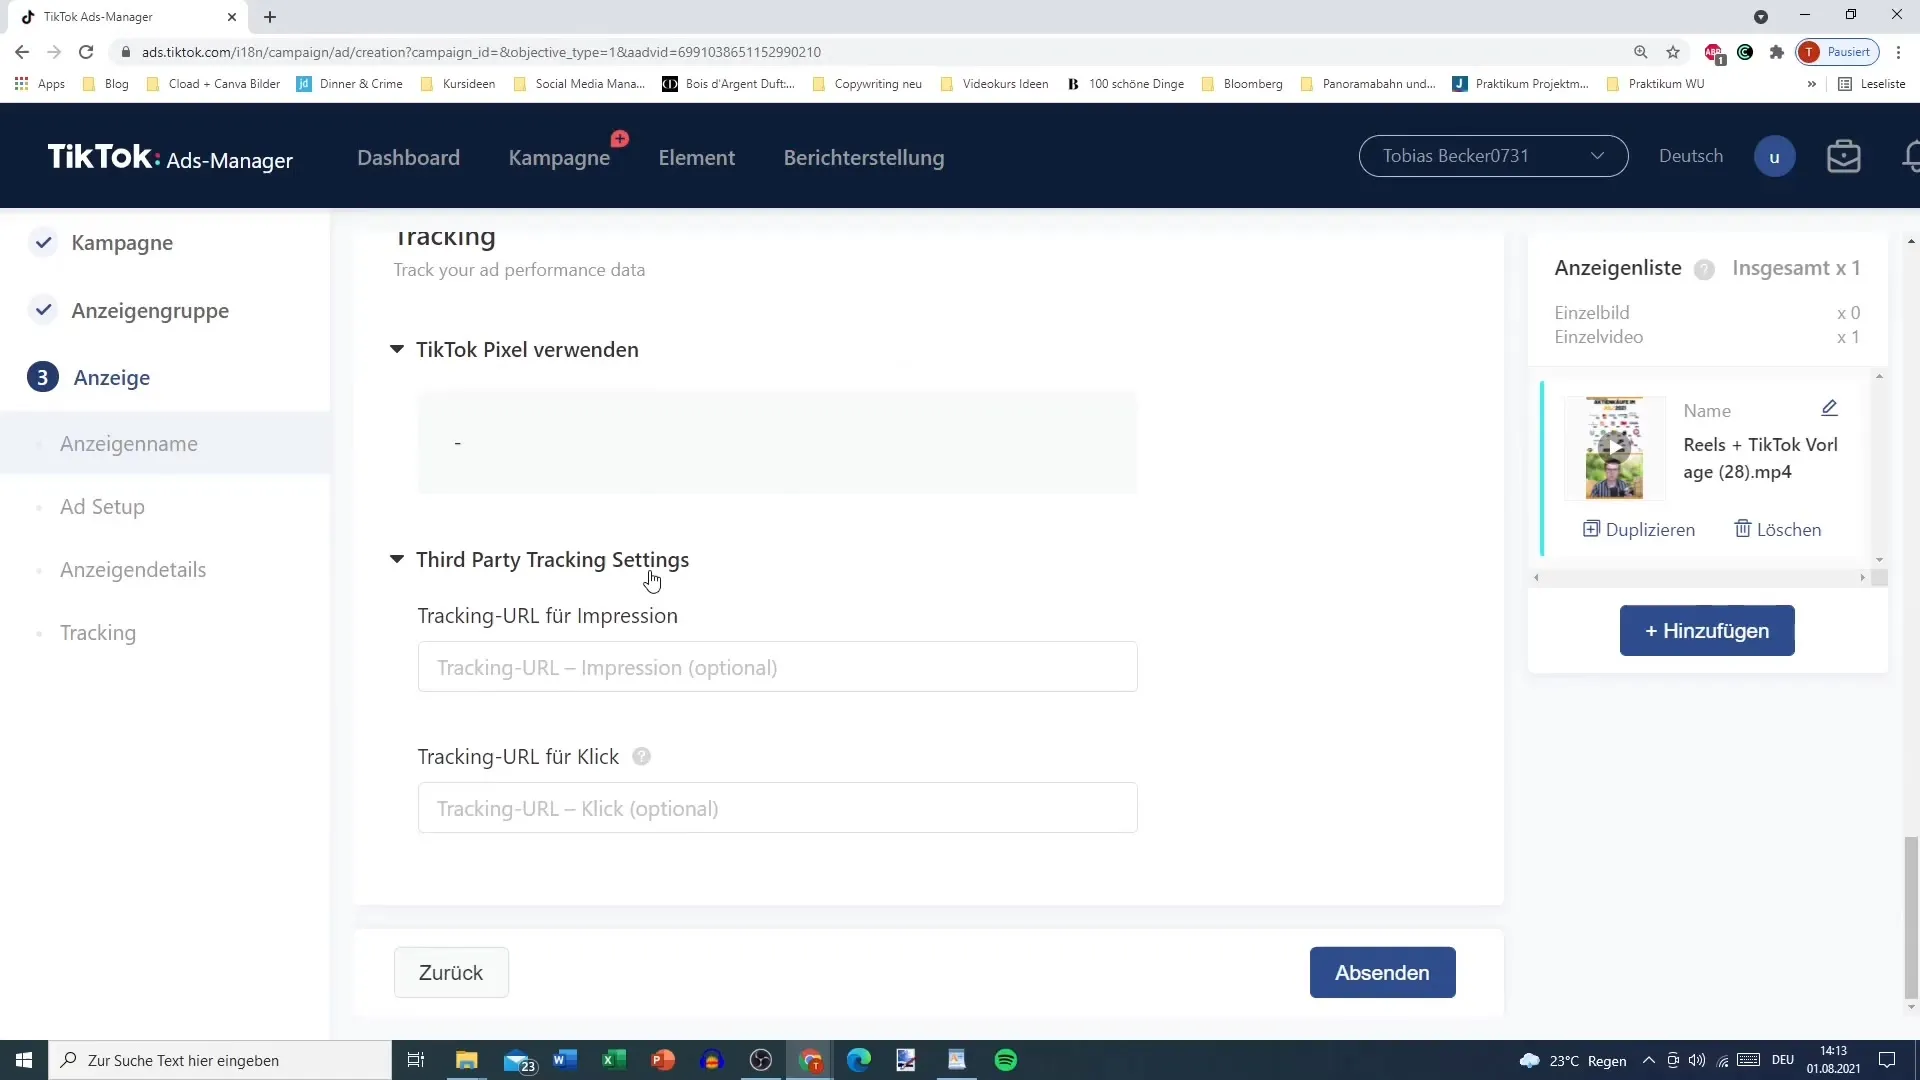Collapse the TikTok Pixel verwenden section

397,350
